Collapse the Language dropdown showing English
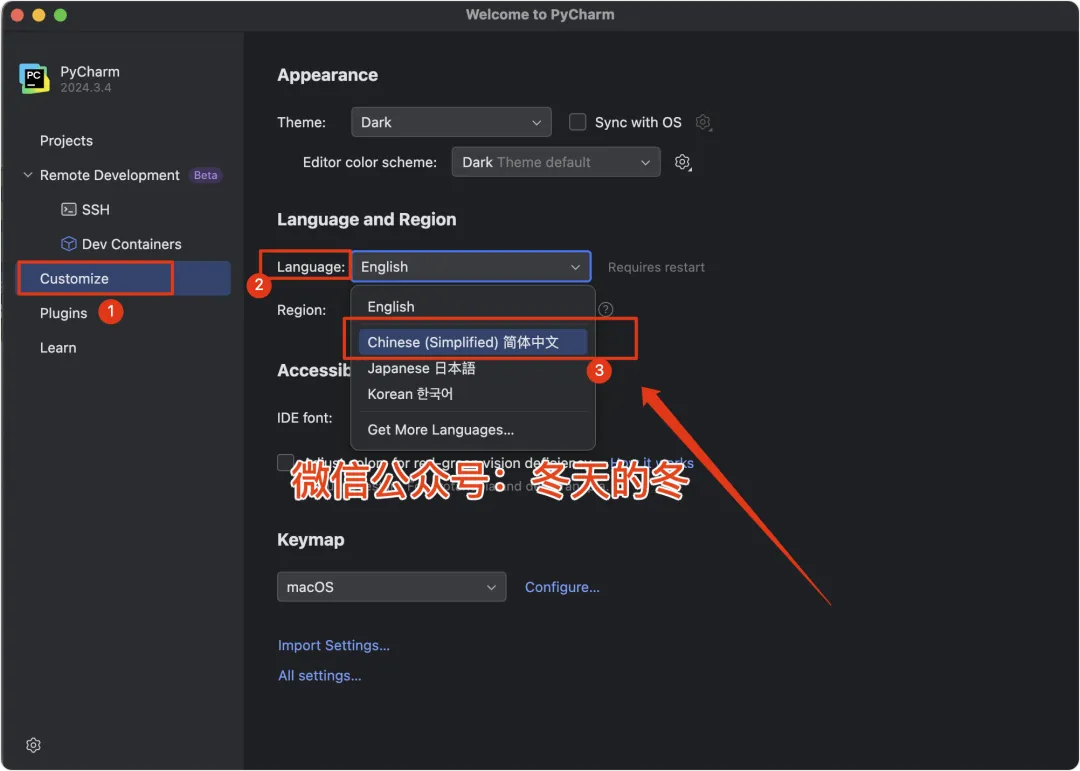This screenshot has width=1080, height=771. tap(471, 267)
